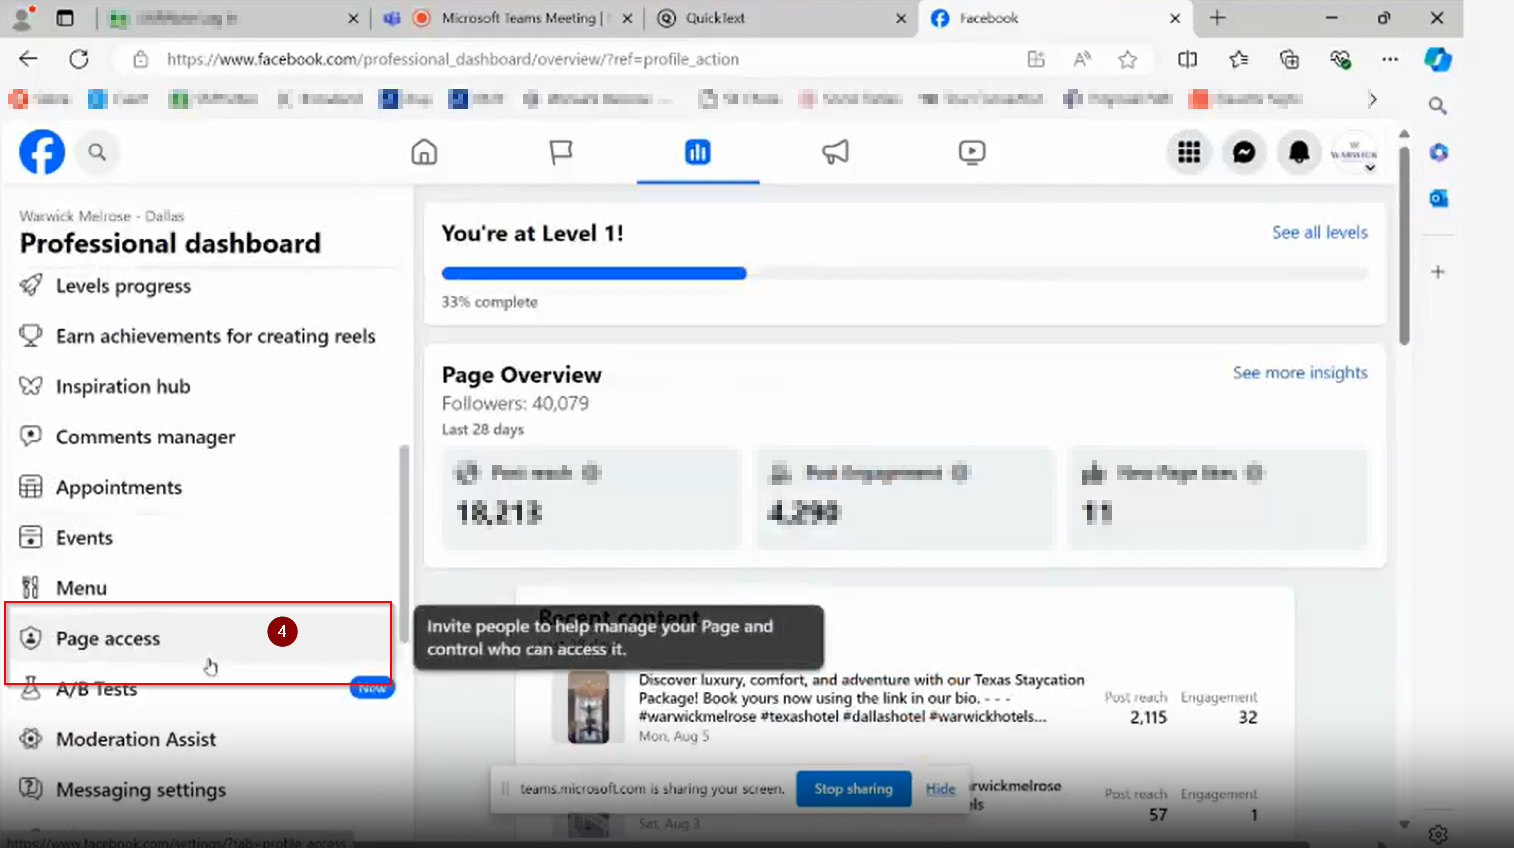Open the notifications bell

point(1299,152)
